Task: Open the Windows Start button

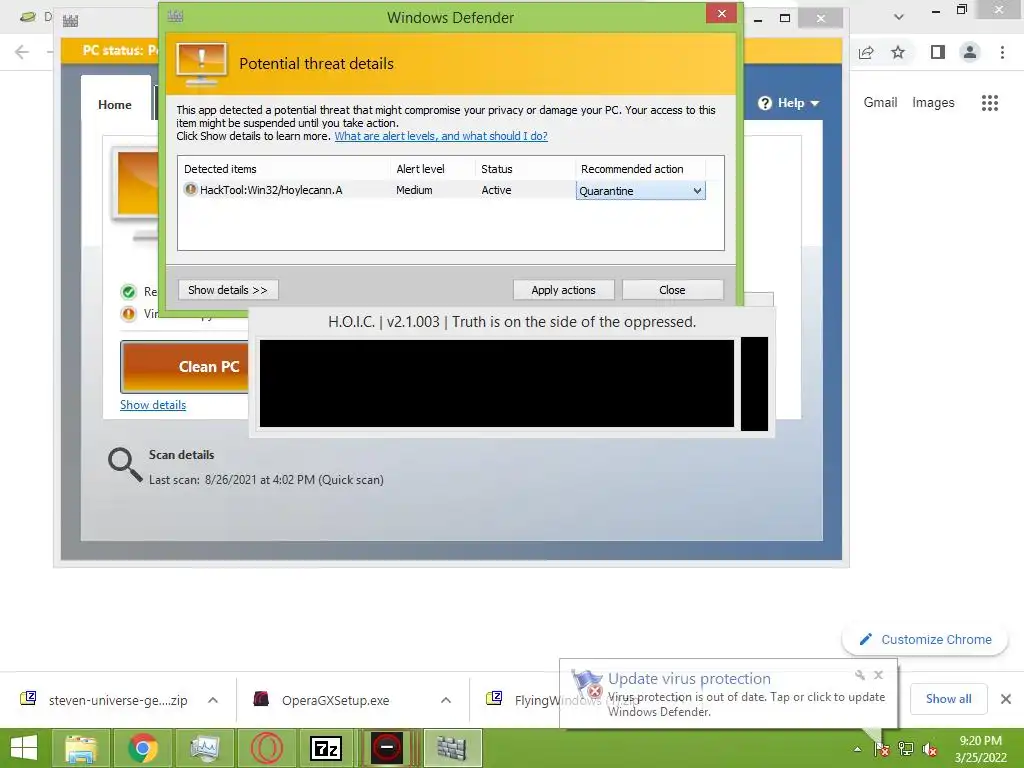Action: [x=24, y=748]
